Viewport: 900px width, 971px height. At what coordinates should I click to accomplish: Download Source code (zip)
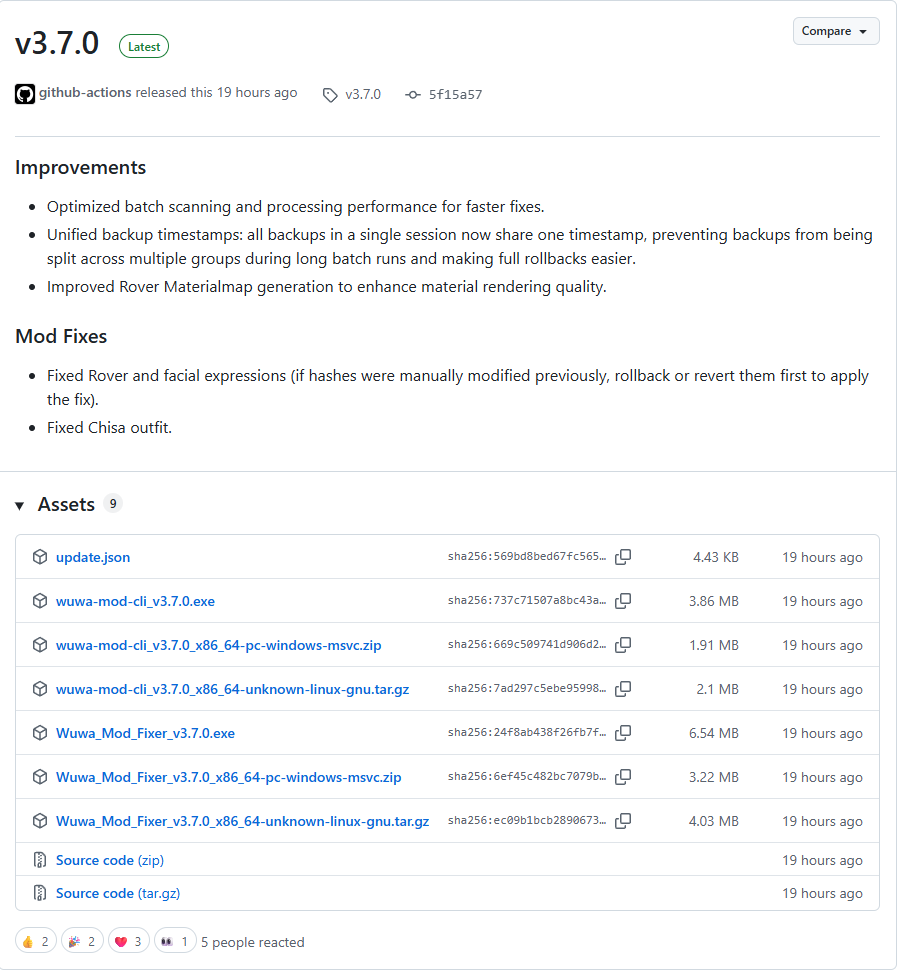coord(110,860)
